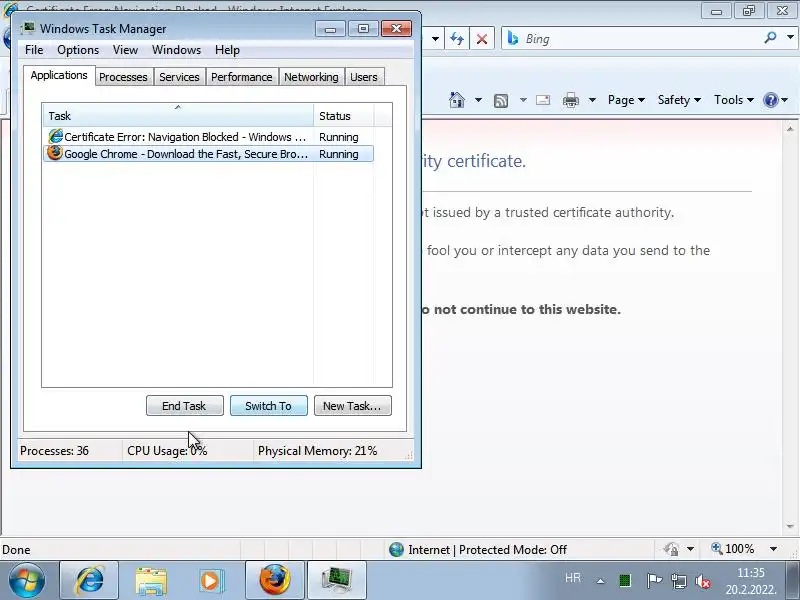800x600 pixels.
Task: Click the IE page scrollbar up arrow
Action: click(x=790, y=129)
